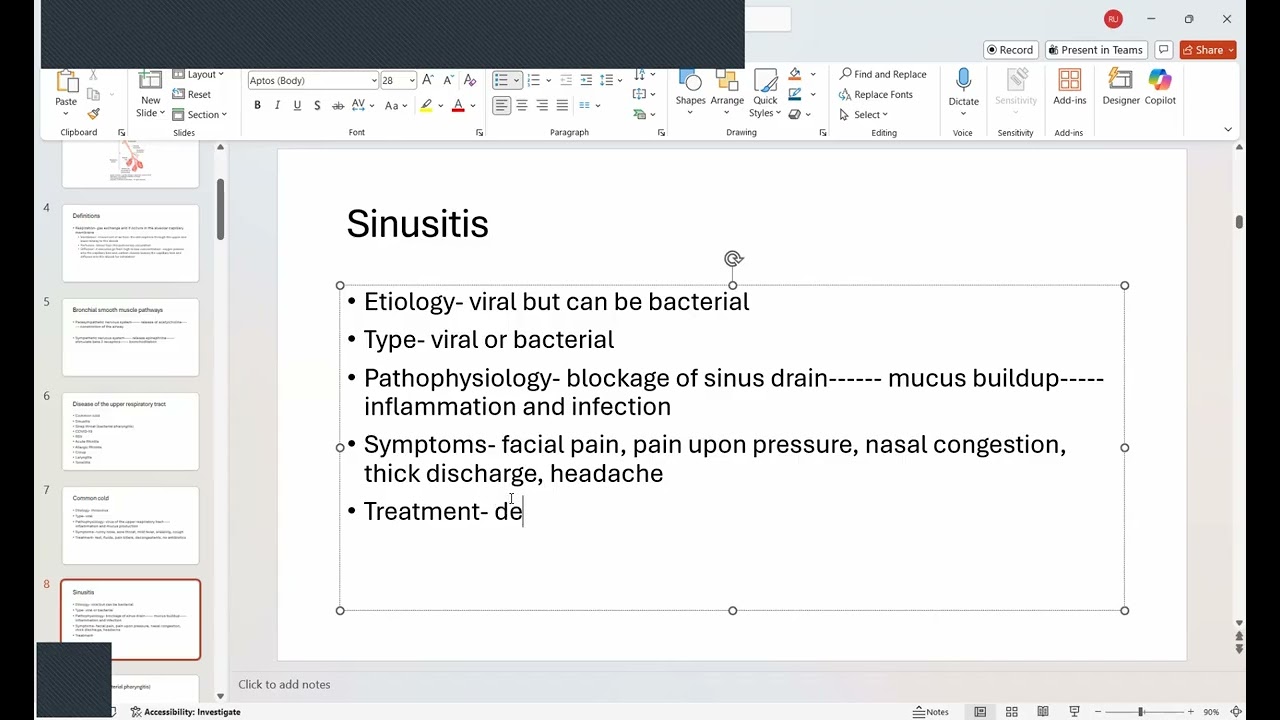Apply the red font color
Viewport: 1280px width, 720px height.
coord(458,105)
